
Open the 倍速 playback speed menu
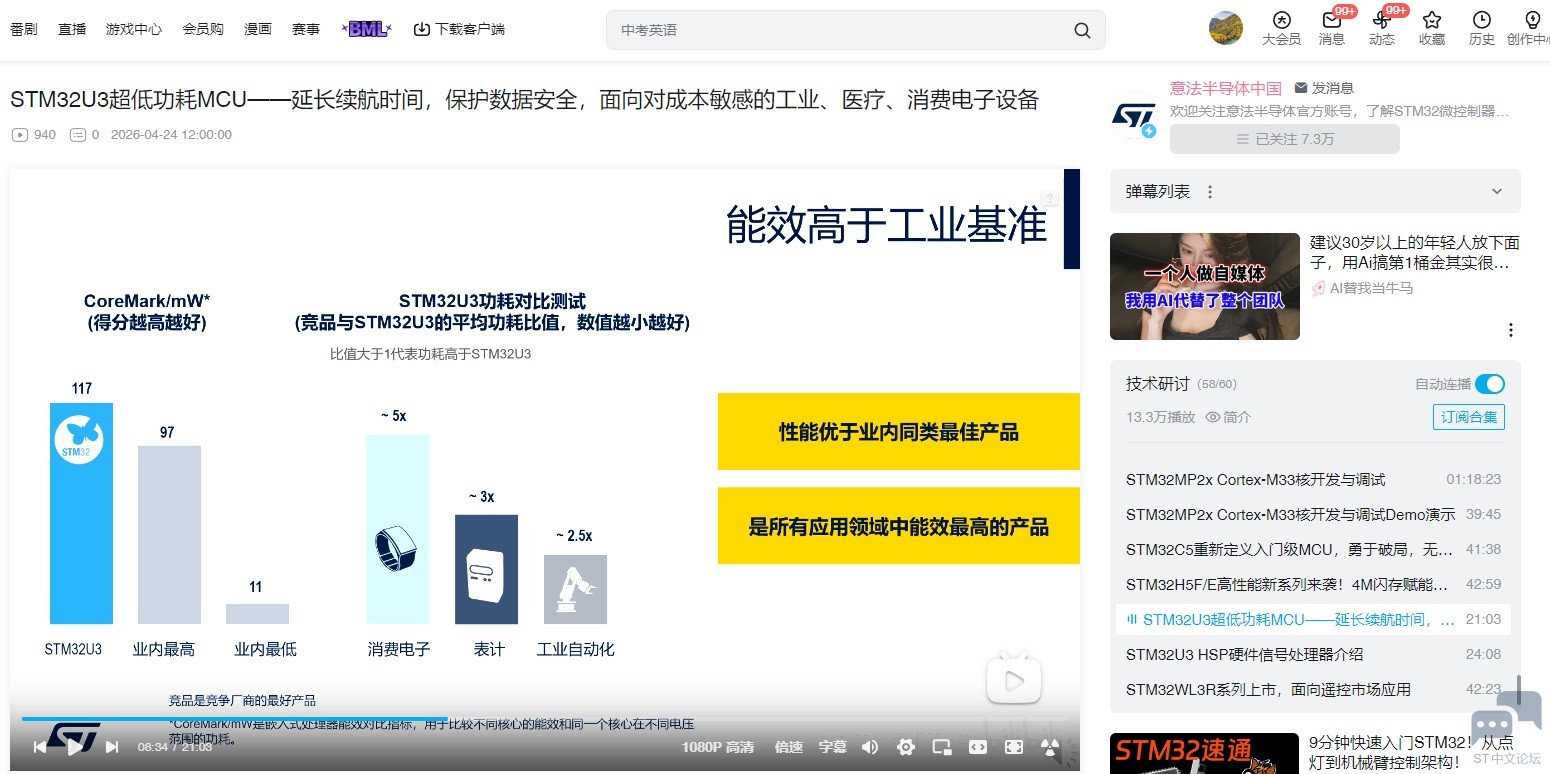[789, 747]
